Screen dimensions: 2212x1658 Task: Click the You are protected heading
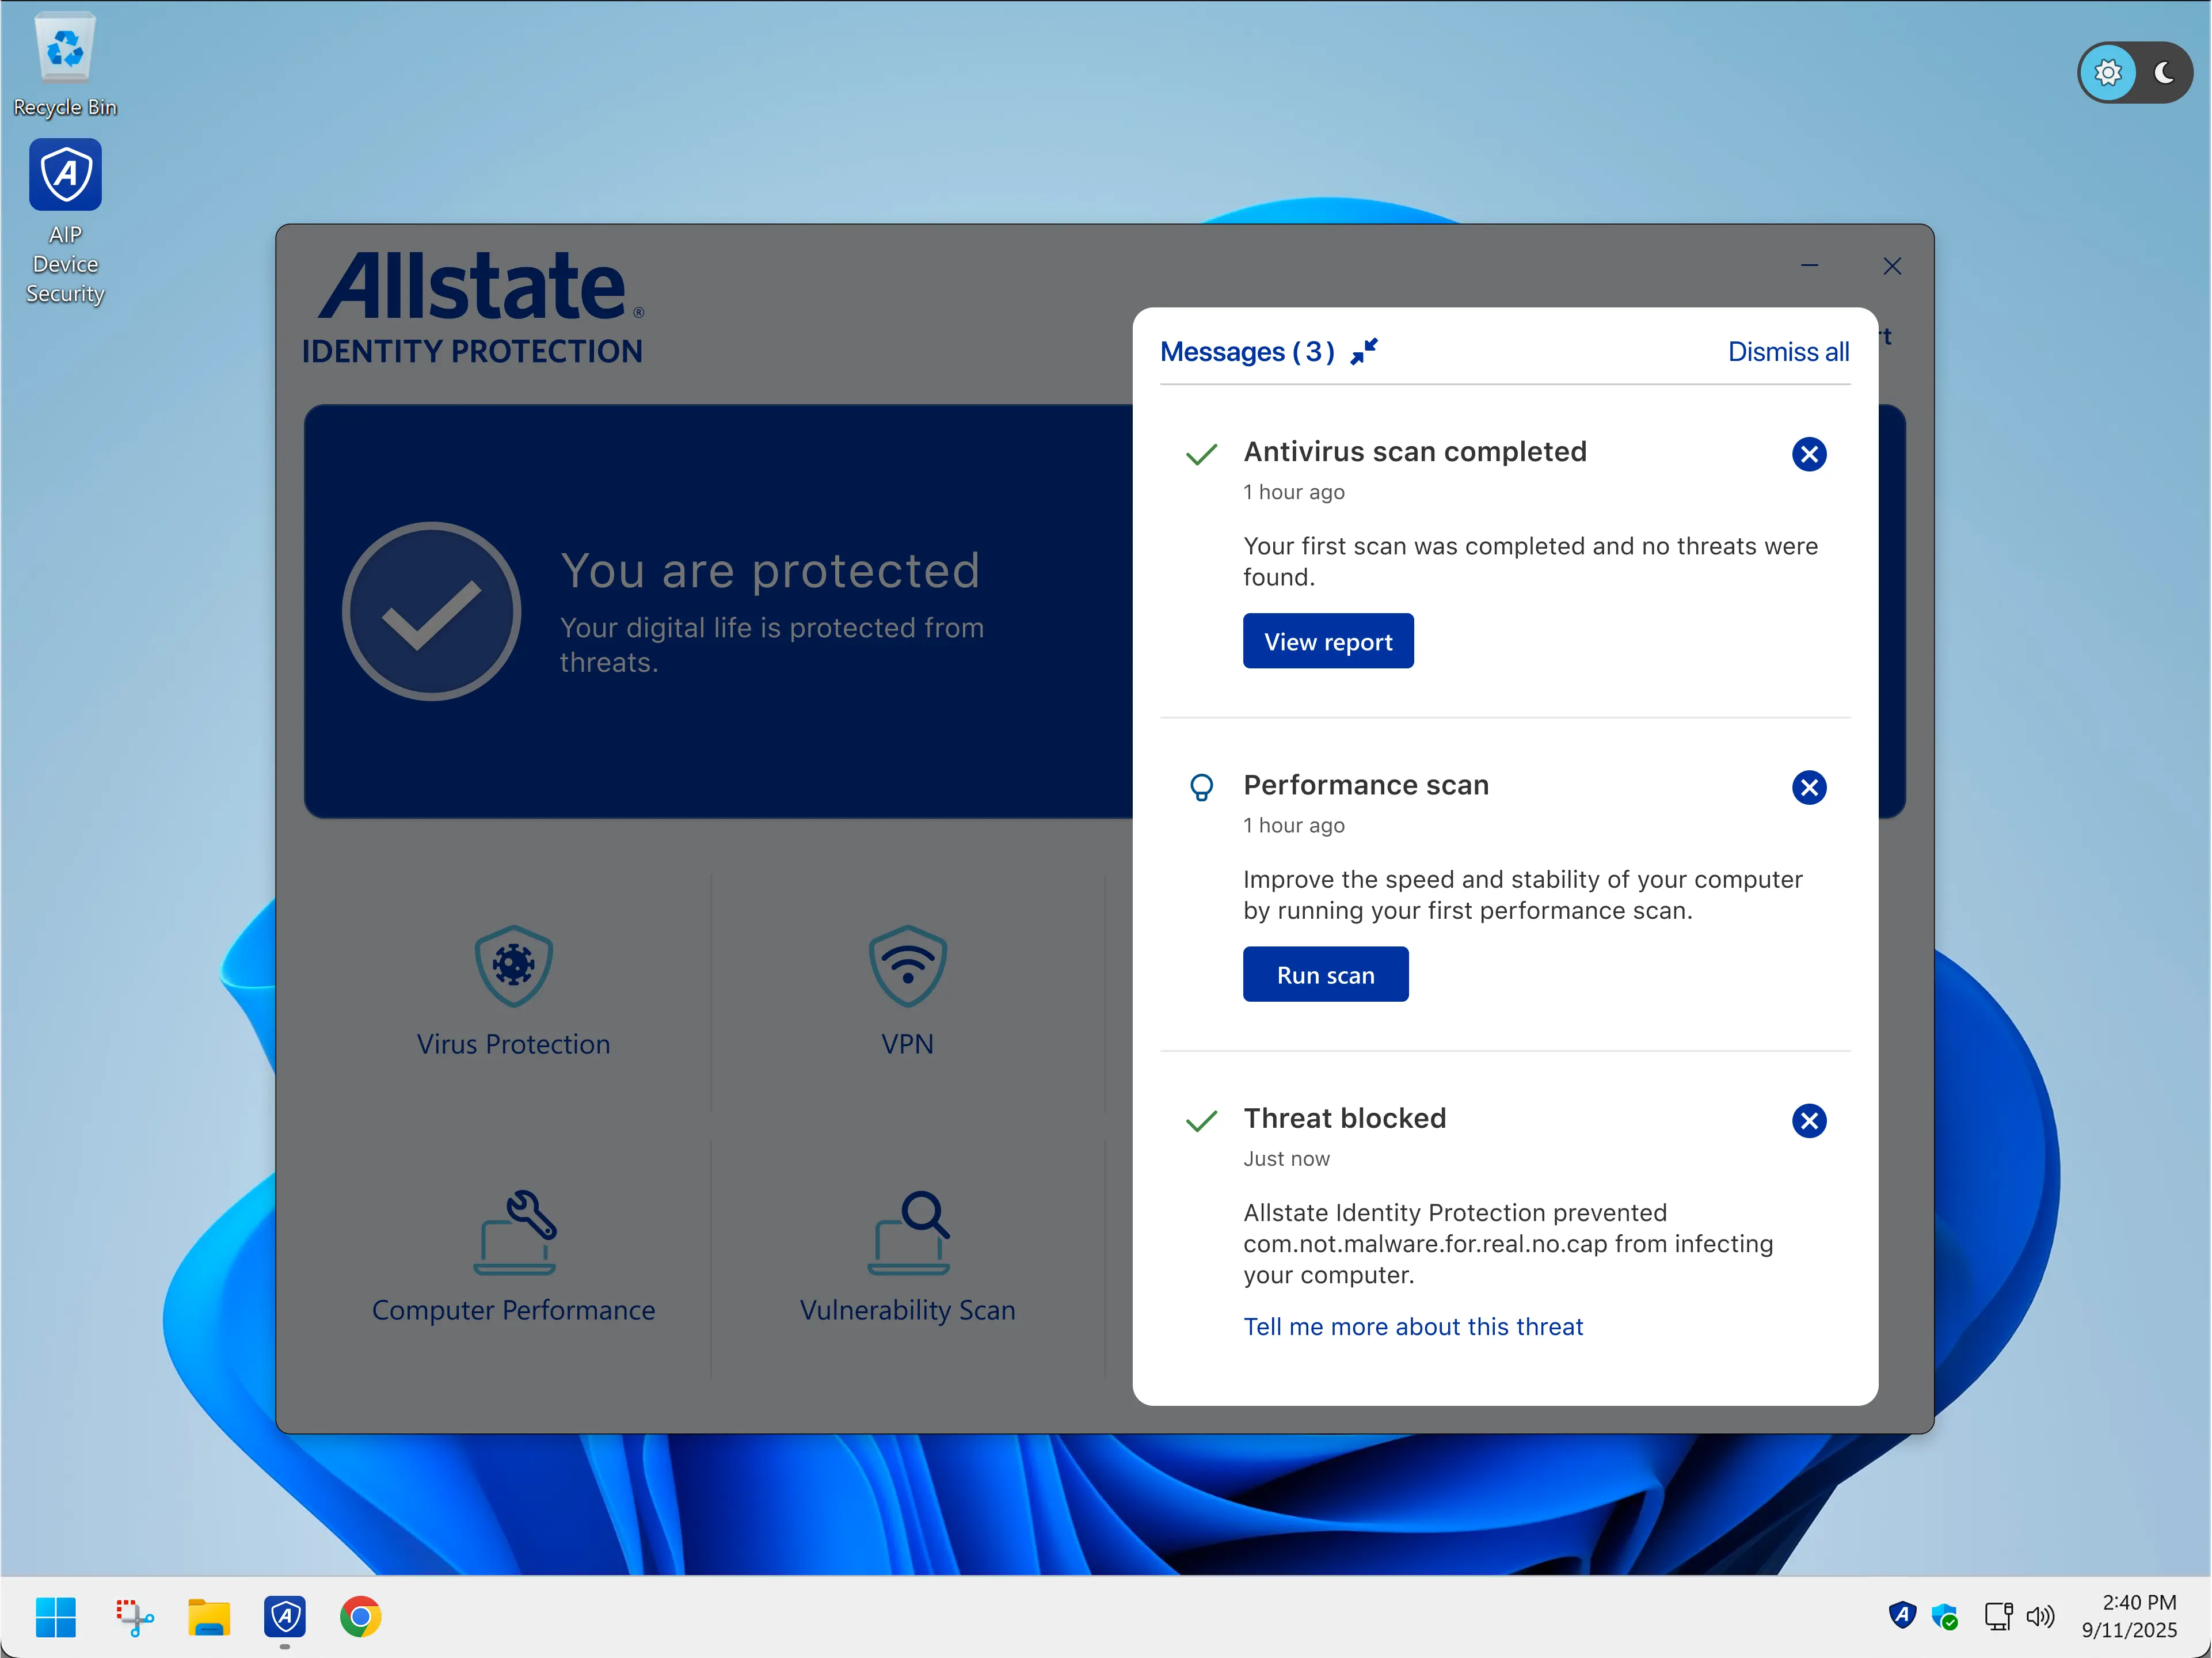pos(769,571)
